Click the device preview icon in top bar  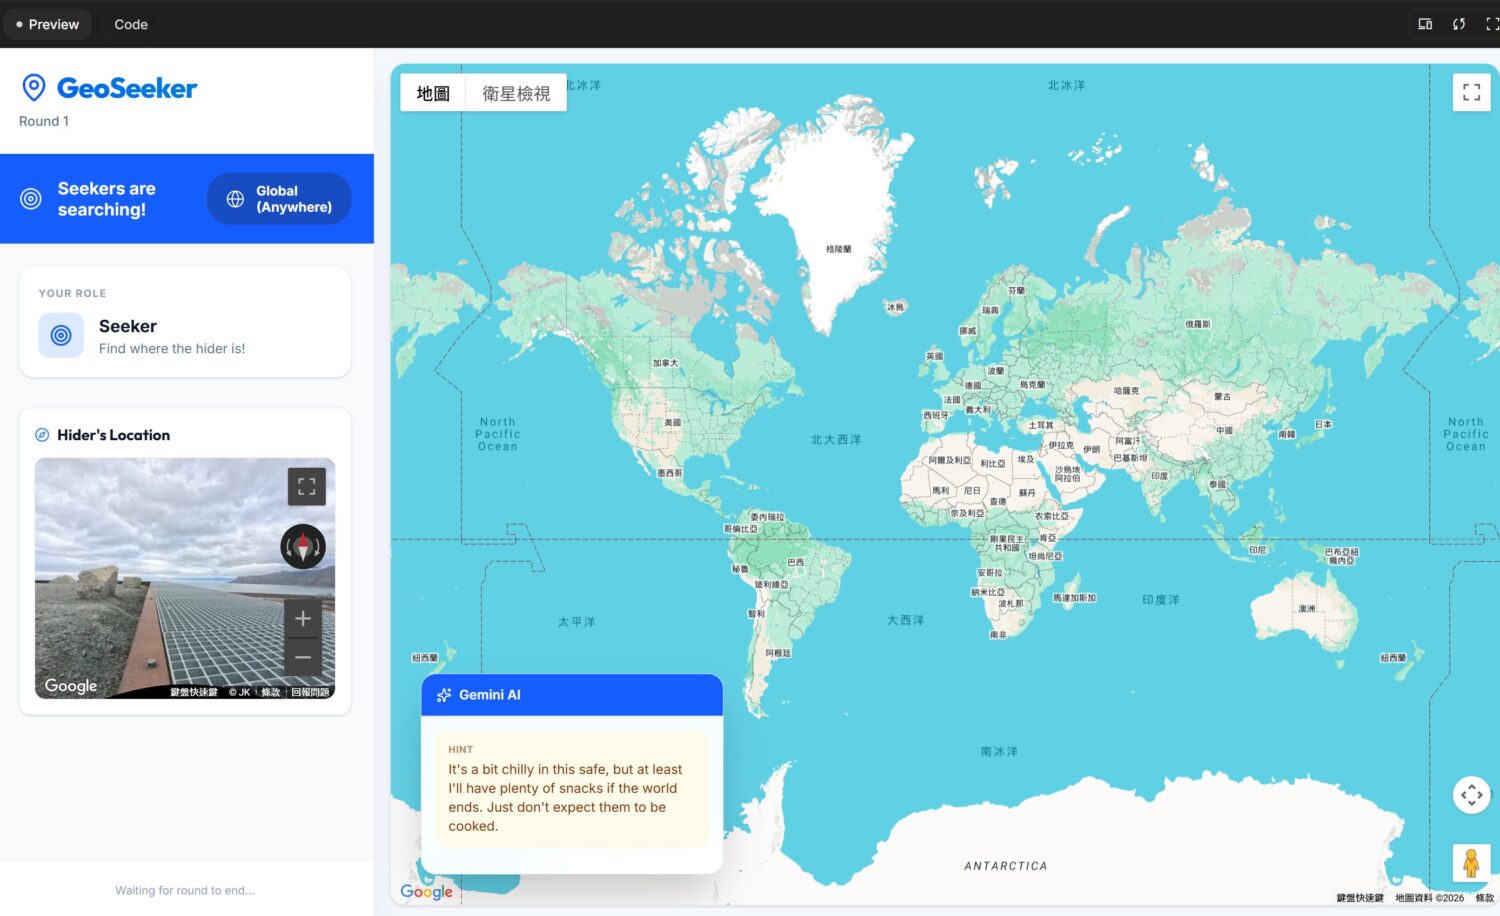tap(1425, 24)
